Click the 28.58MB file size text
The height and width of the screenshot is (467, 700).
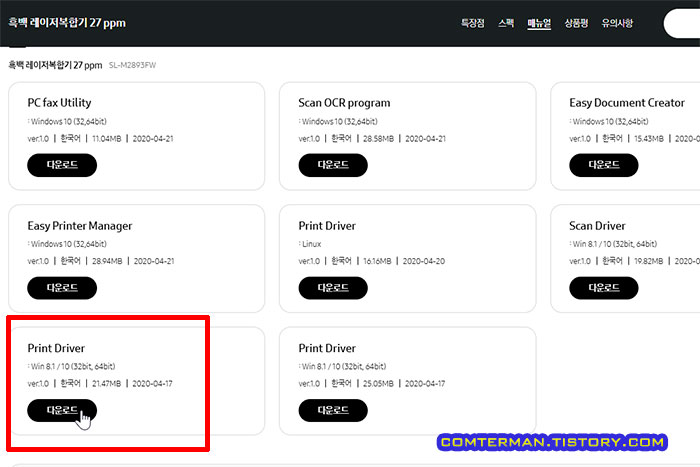(379, 139)
